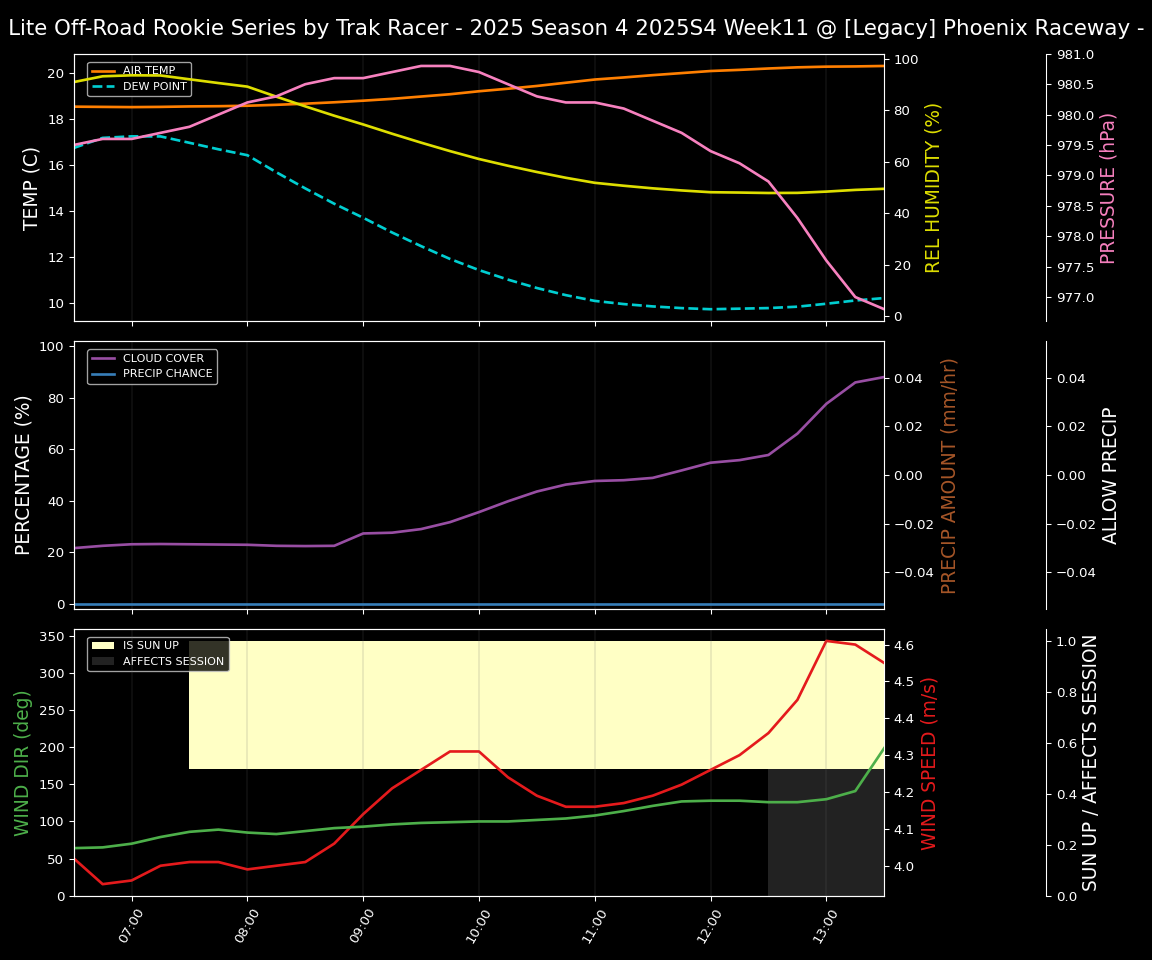Screen dimensions: 1152x960
Task: Click the ALLOW PRECIP axis label
Action: [1110, 475]
